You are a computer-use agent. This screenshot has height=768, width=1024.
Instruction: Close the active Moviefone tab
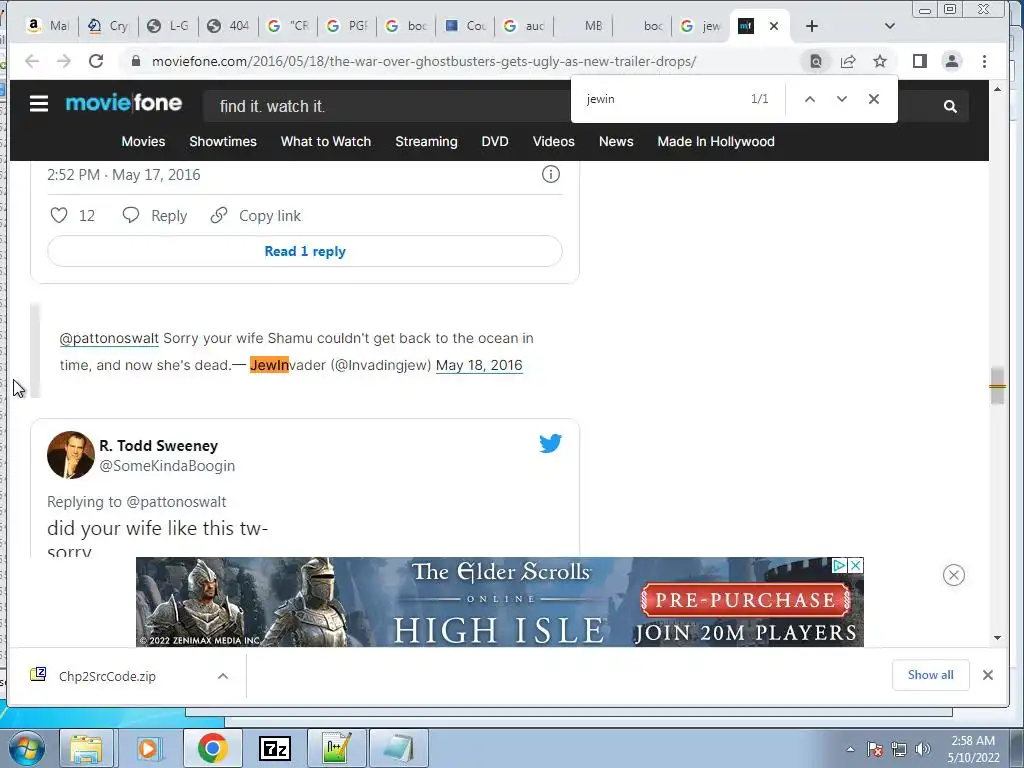click(774, 26)
